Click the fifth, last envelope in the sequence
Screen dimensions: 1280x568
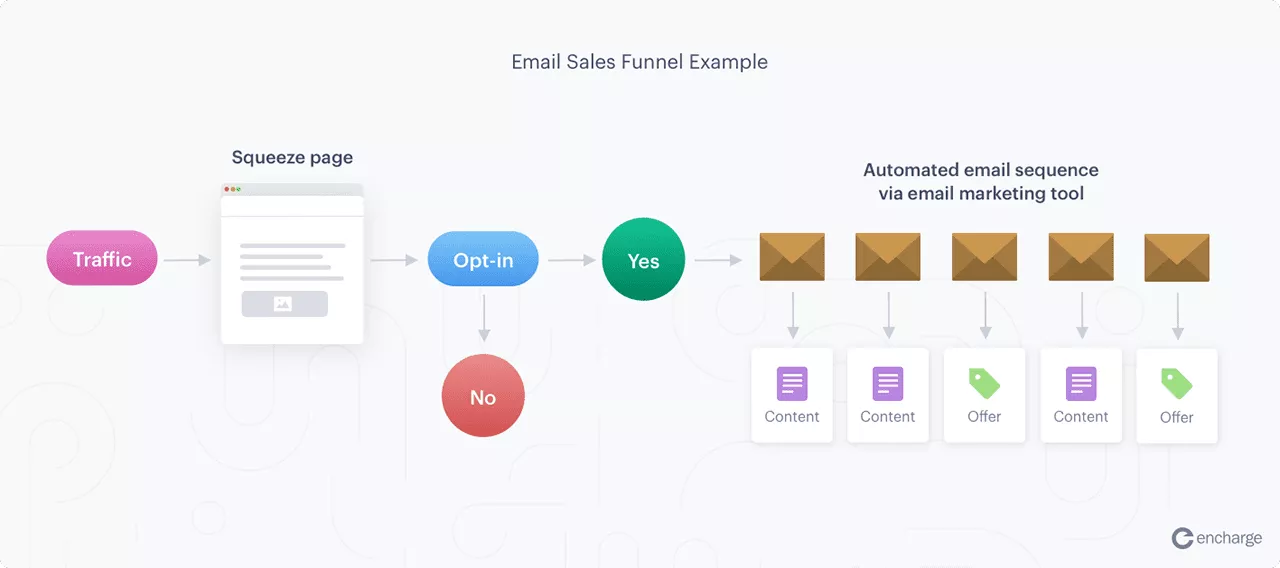(1177, 258)
